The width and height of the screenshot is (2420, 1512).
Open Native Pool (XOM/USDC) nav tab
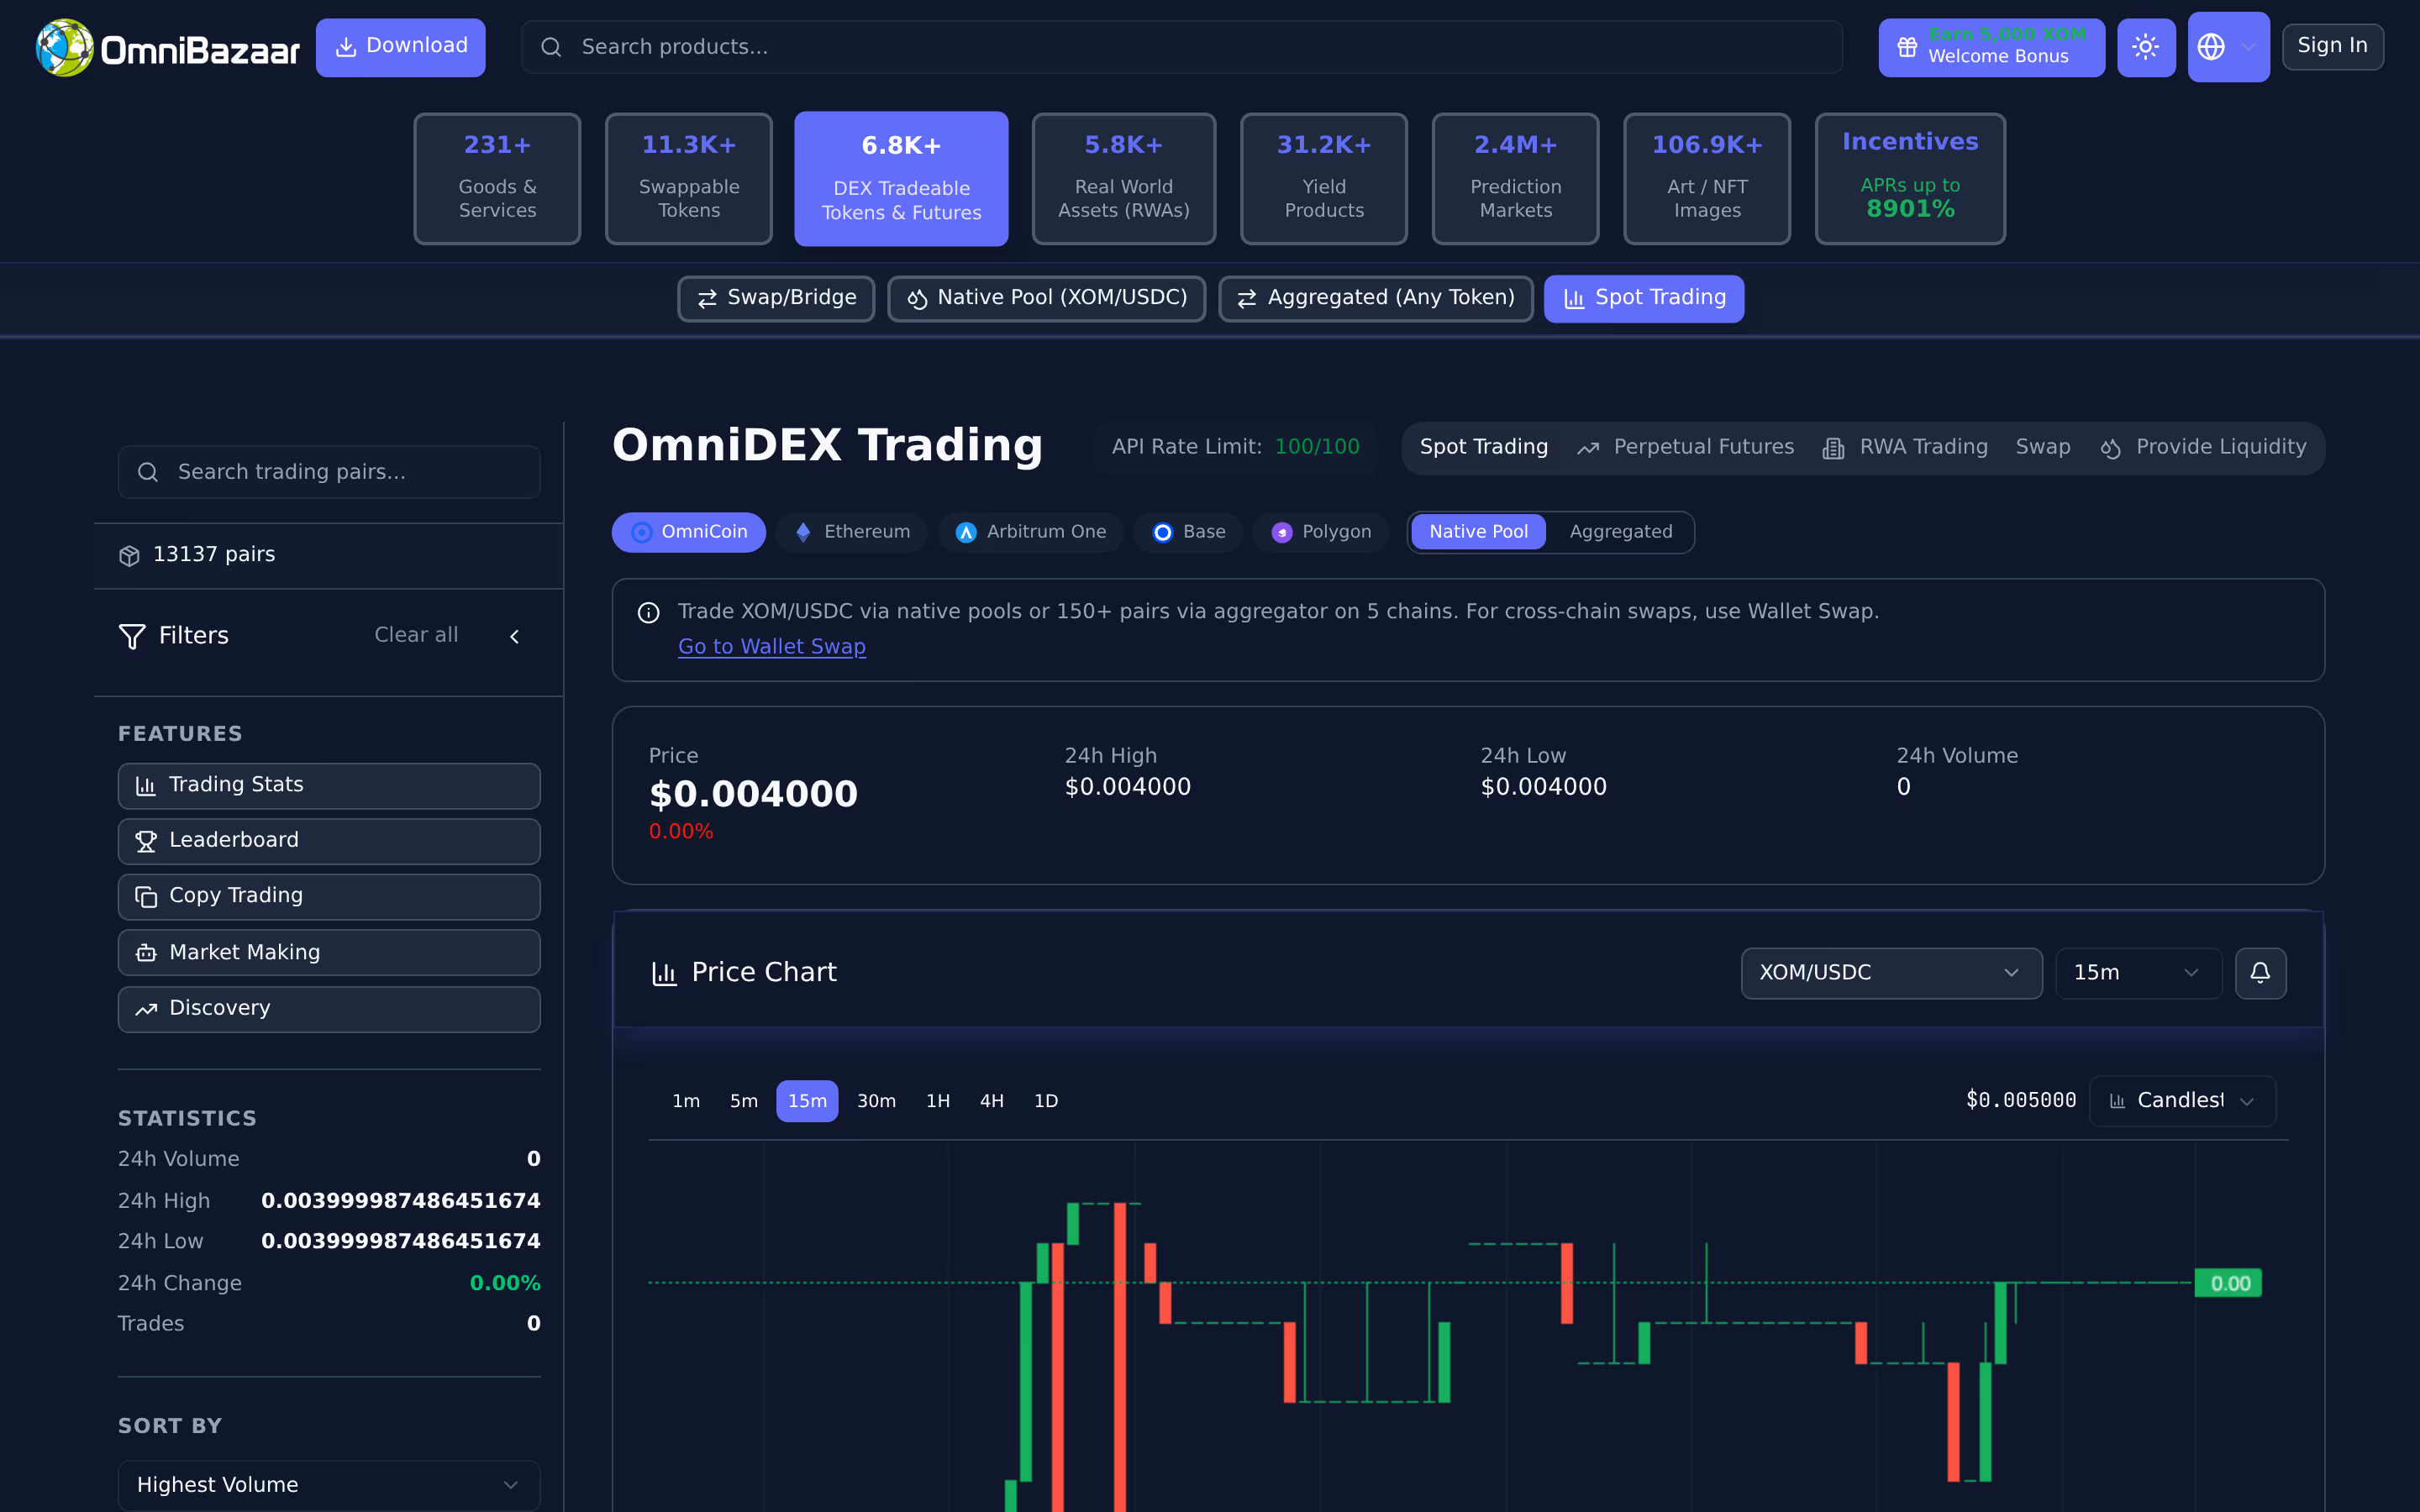[1046, 299]
